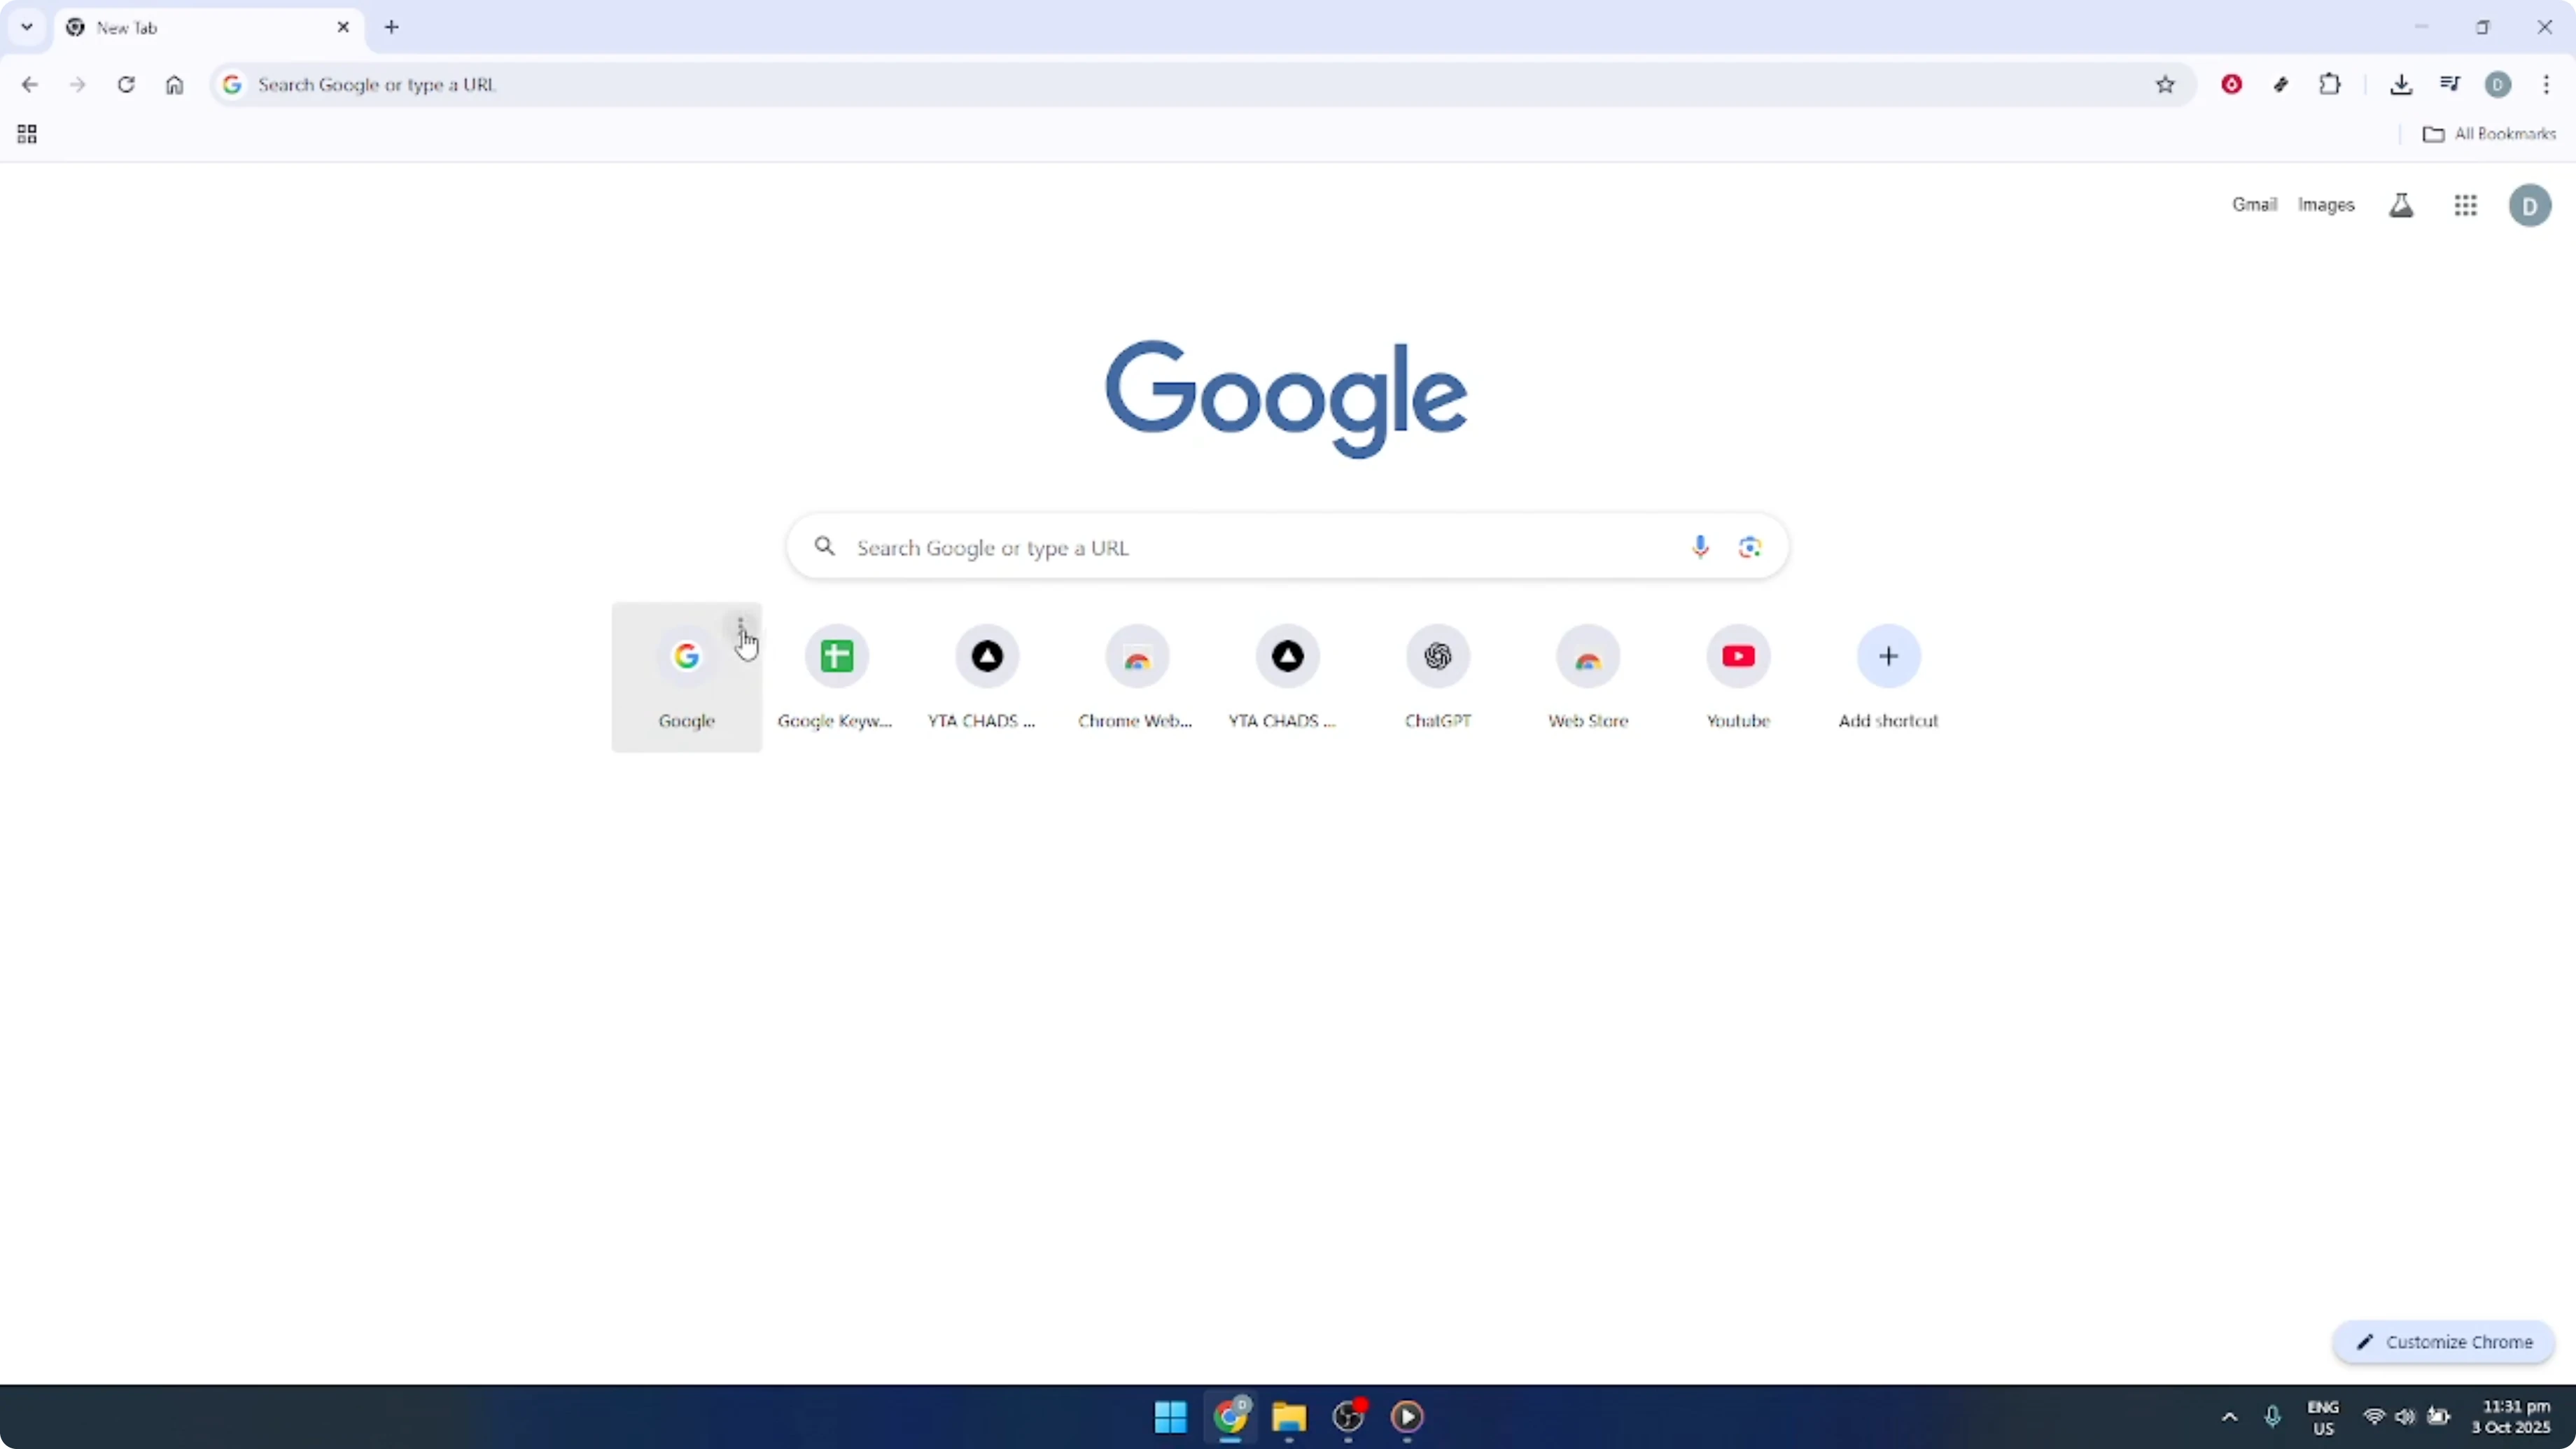Search by image with Lens icon
Viewport: 2576px width, 1449px height.
(x=1749, y=547)
